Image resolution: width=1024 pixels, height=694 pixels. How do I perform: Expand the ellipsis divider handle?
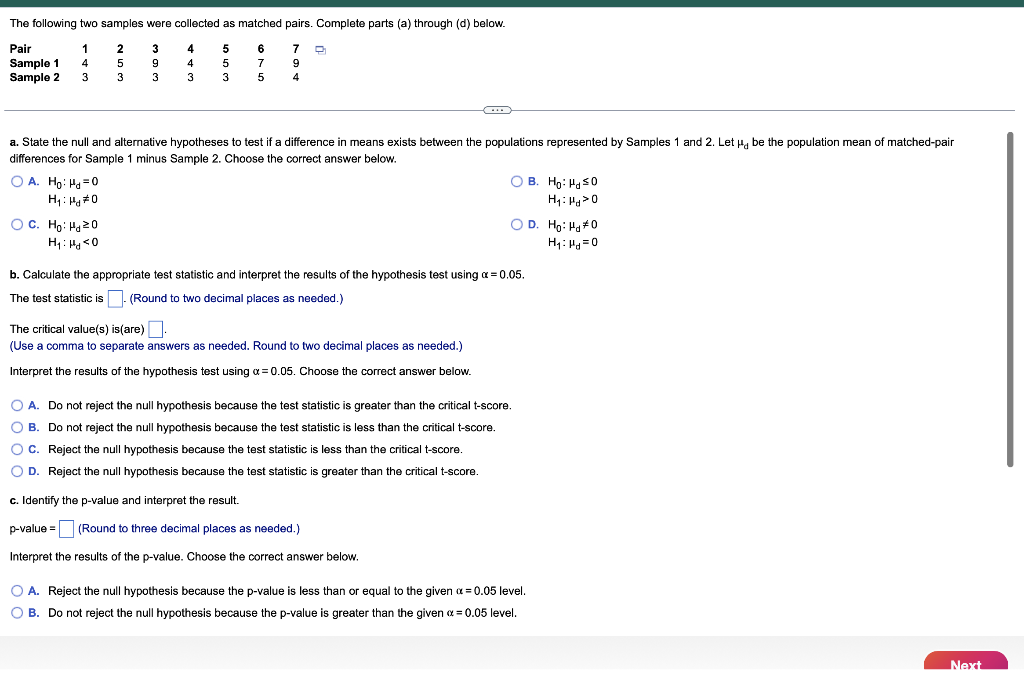[497, 110]
